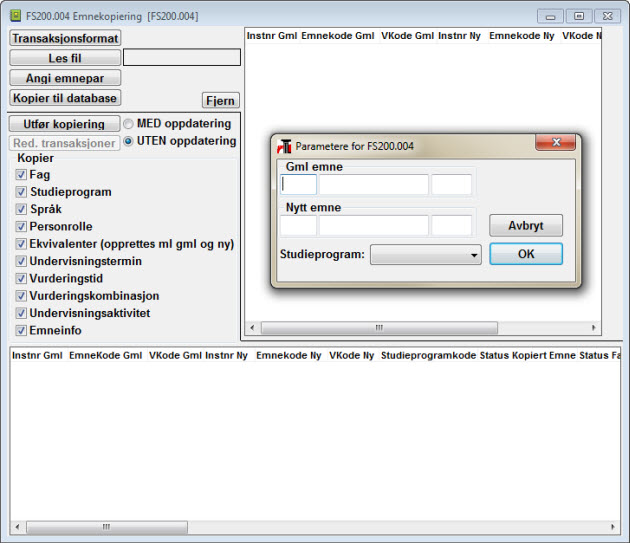Click the Red. transaksjoner button
Screen dimensions: 630x543
64,143
